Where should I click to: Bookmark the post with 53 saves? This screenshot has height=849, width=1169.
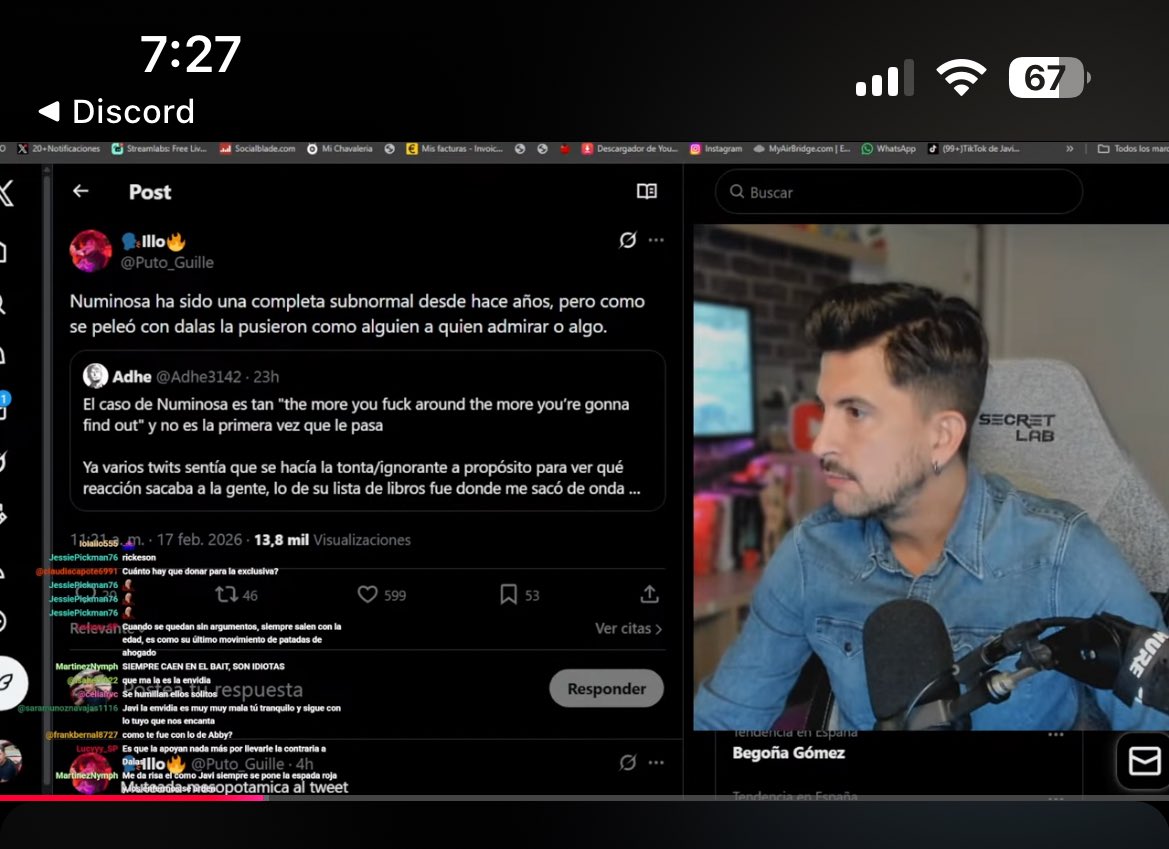[520, 595]
